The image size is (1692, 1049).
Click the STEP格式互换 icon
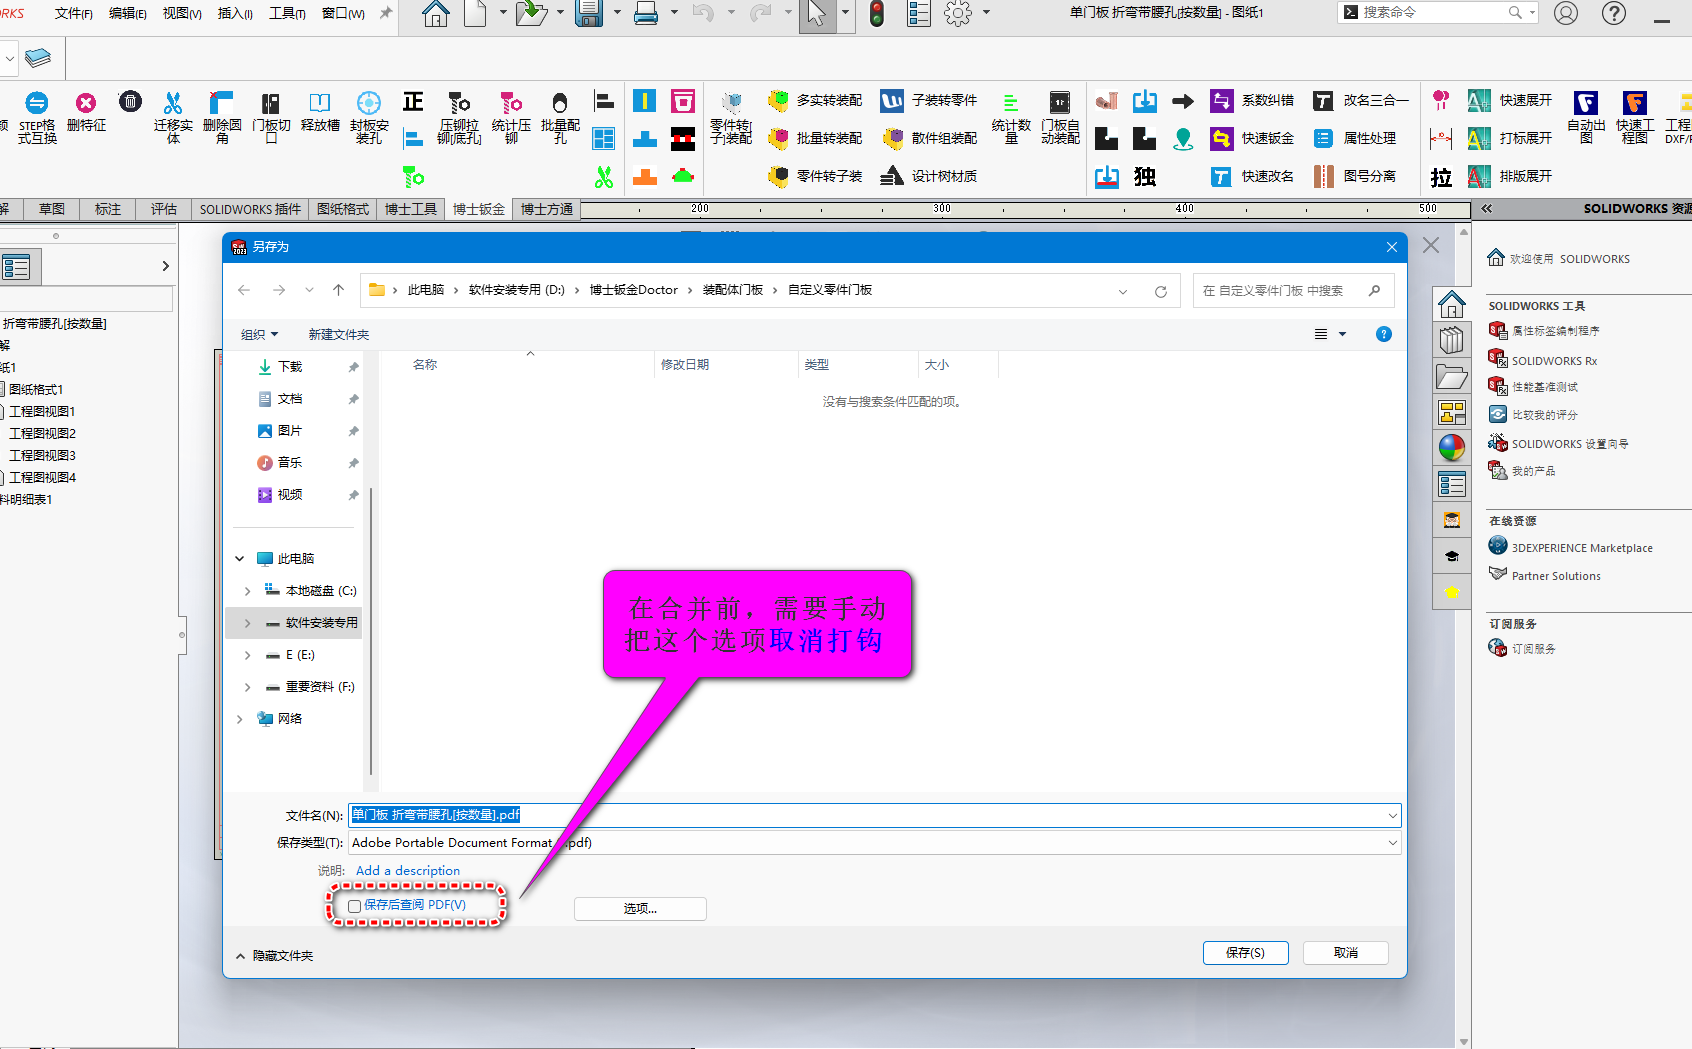pos(36,103)
